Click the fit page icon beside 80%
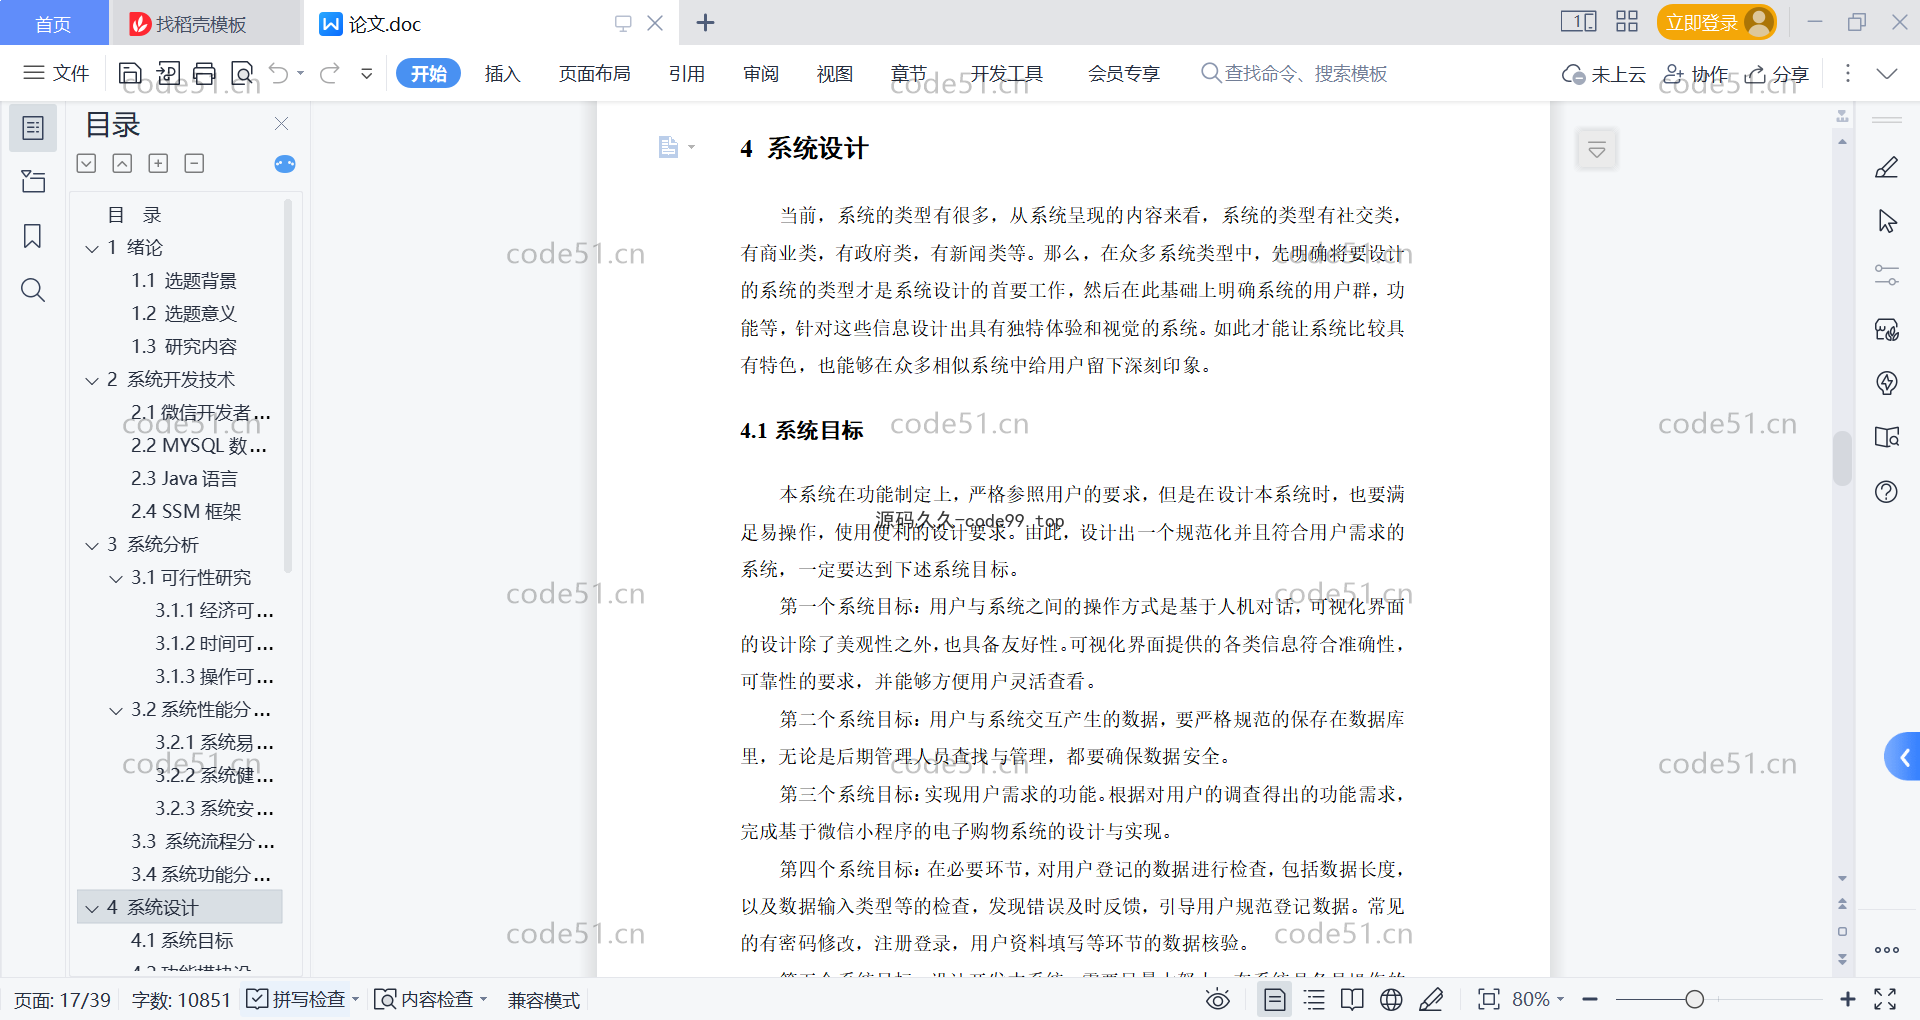The width and height of the screenshot is (1920, 1020). point(1488,999)
